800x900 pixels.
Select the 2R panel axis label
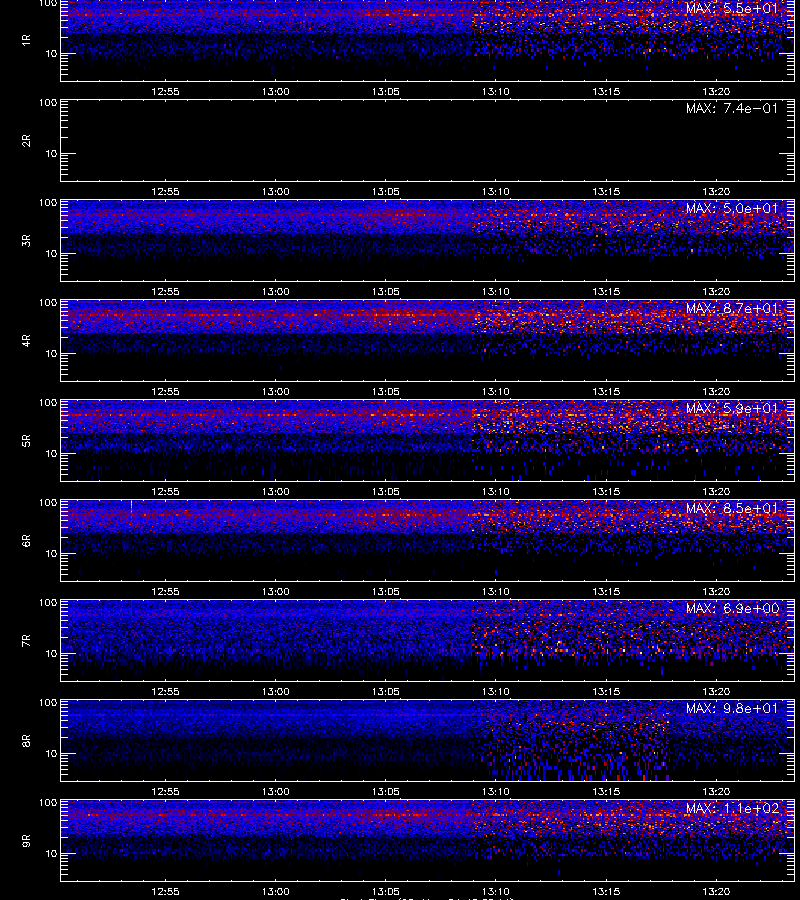26,140
